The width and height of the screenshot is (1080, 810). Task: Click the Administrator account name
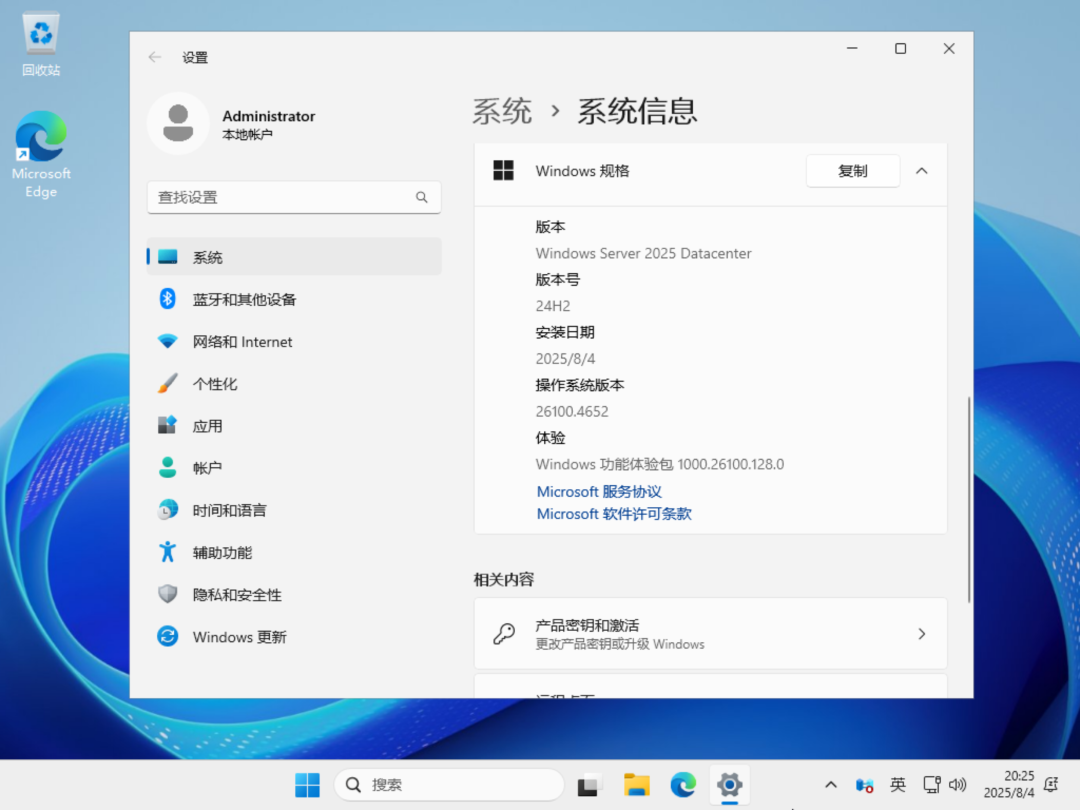click(269, 116)
